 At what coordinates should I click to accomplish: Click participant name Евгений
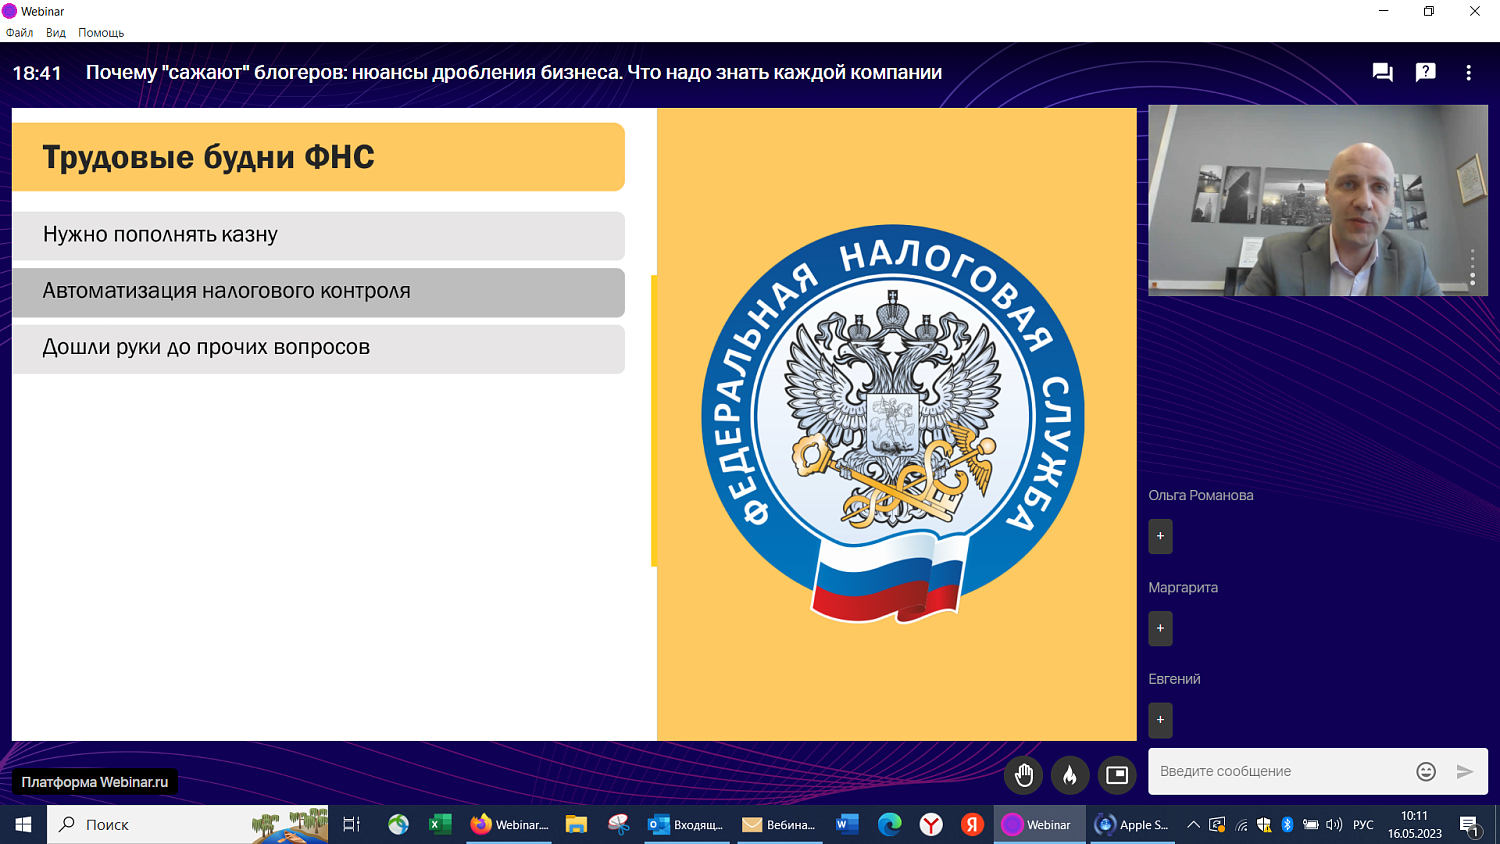coord(1174,679)
